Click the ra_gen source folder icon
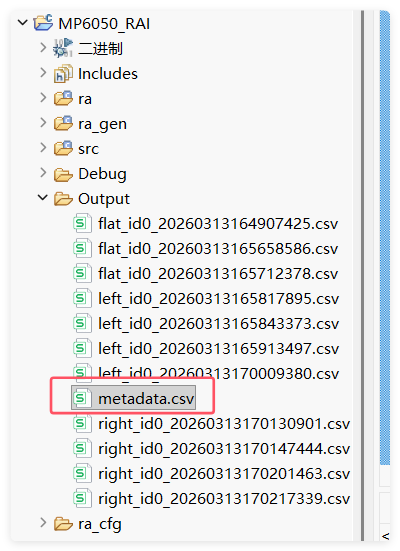 (63, 123)
